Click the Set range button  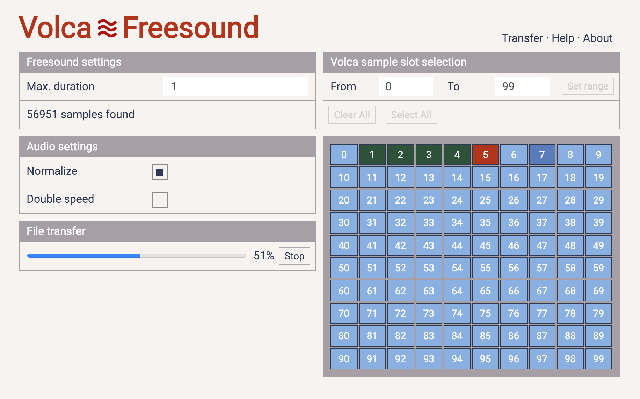click(x=588, y=86)
